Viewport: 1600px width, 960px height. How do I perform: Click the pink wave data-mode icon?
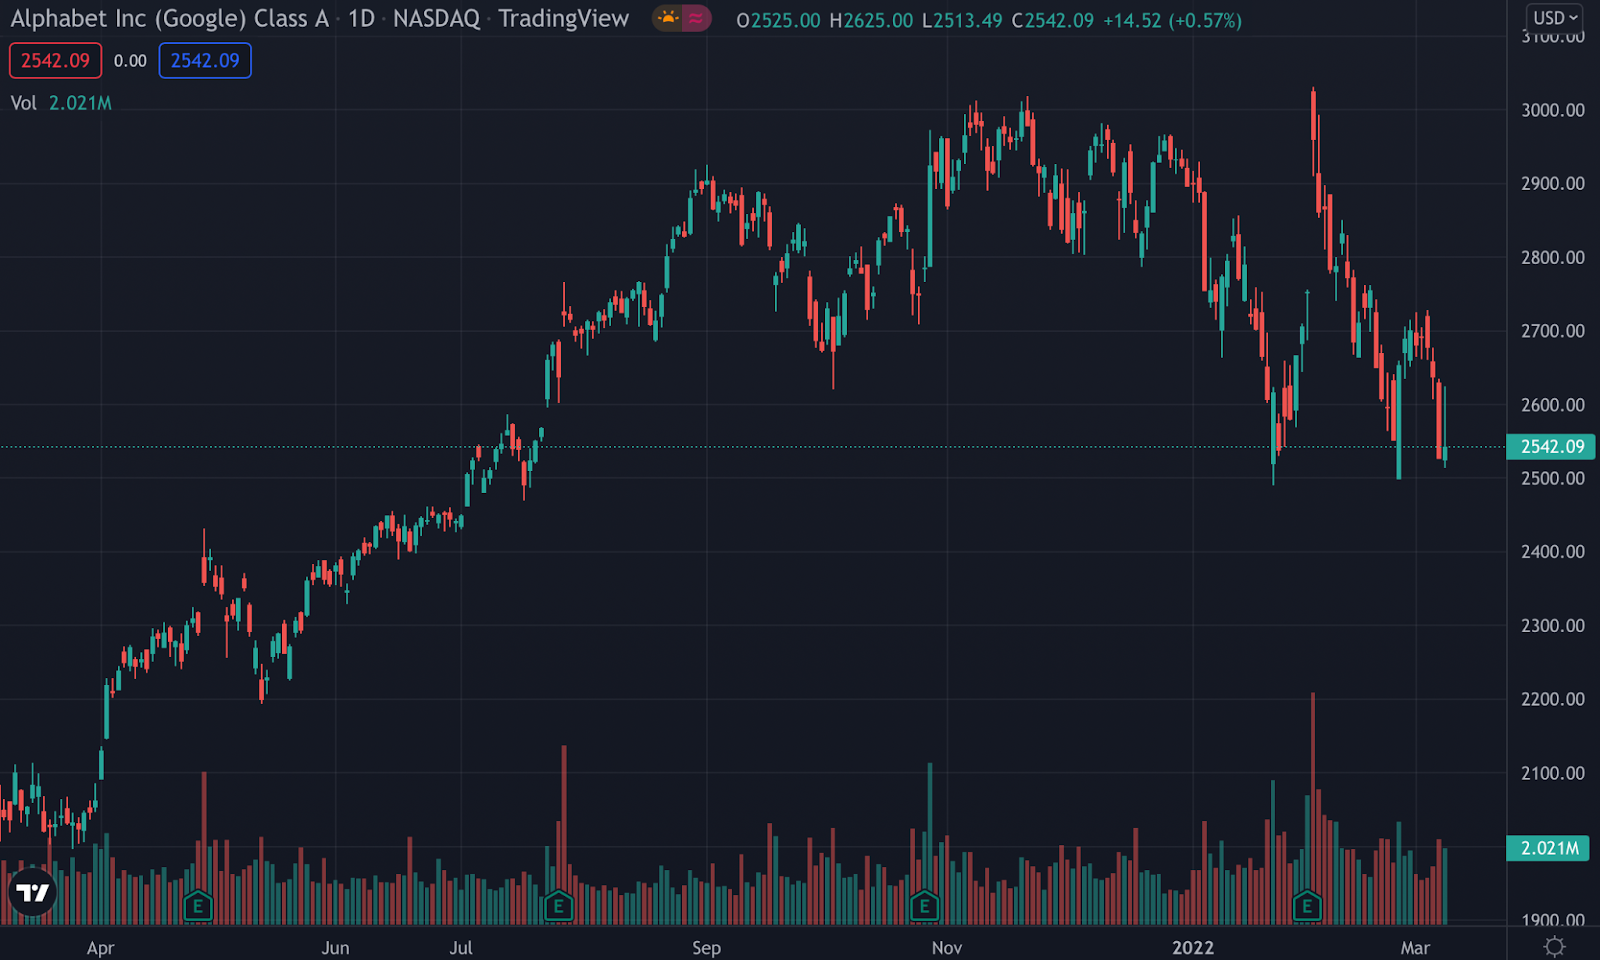tap(696, 19)
